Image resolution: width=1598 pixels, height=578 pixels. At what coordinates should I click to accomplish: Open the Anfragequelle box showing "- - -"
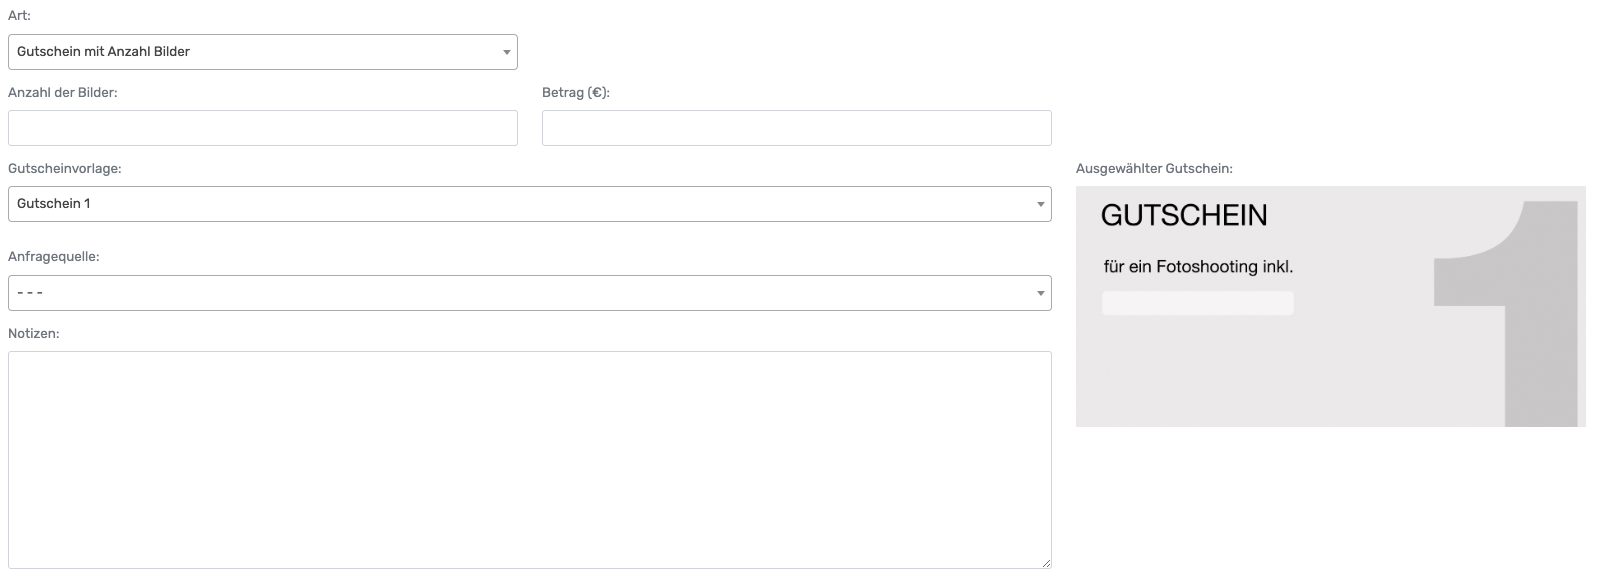(x=520, y=293)
